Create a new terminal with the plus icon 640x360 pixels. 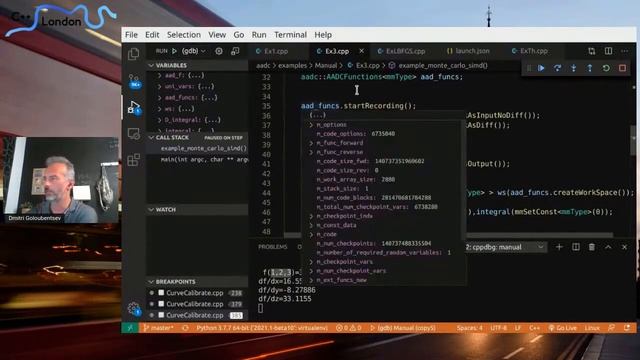click(559, 247)
